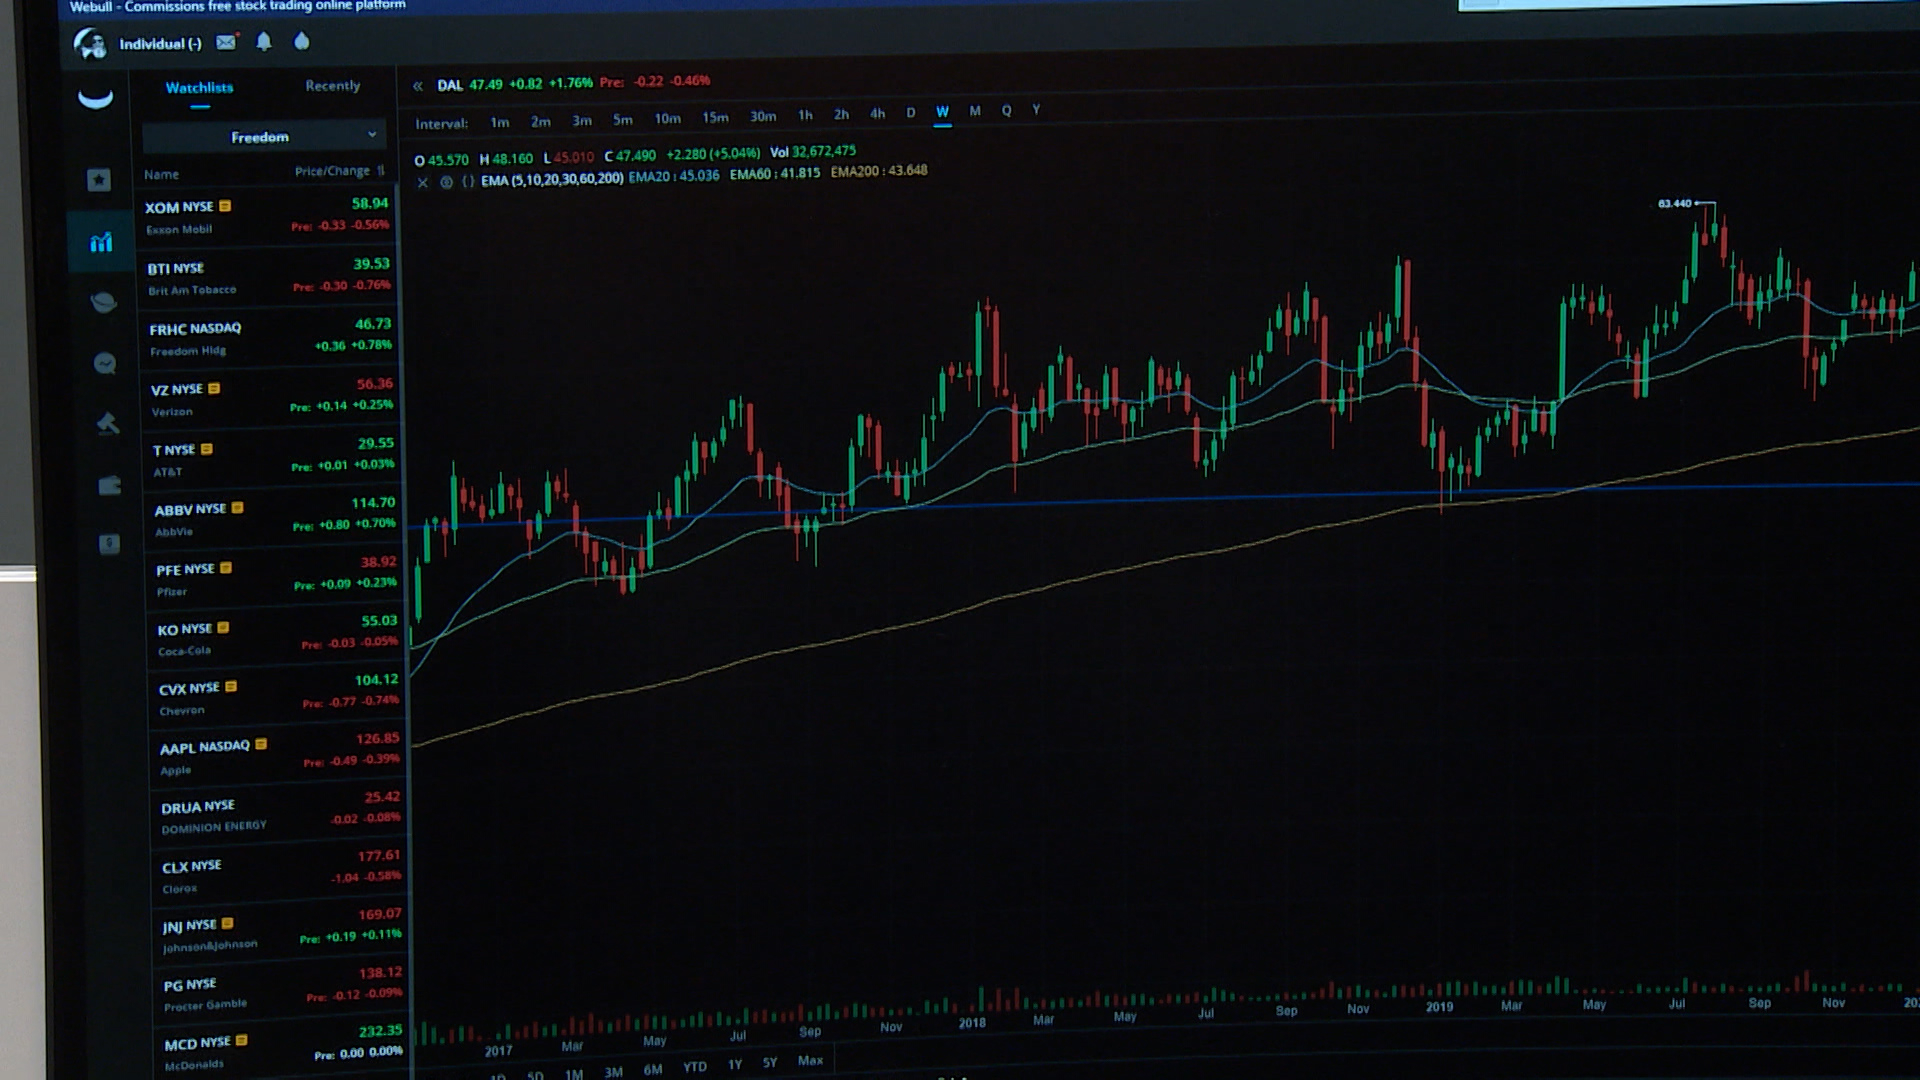Set chart interval to Y

pyautogui.click(x=1036, y=110)
